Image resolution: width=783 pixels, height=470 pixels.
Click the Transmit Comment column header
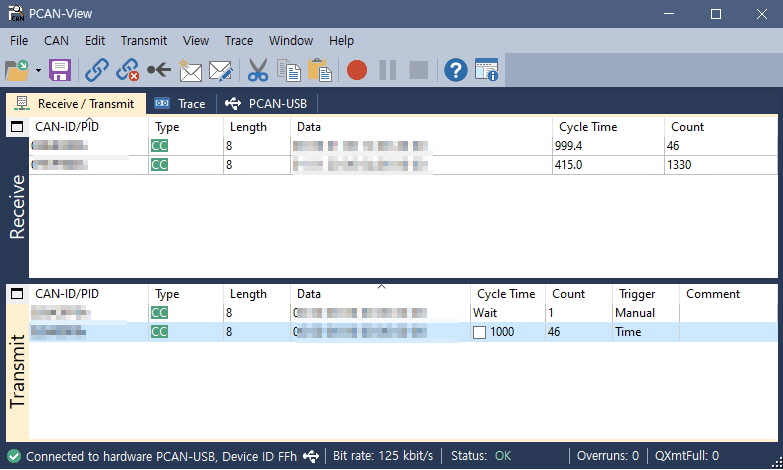(x=728, y=294)
